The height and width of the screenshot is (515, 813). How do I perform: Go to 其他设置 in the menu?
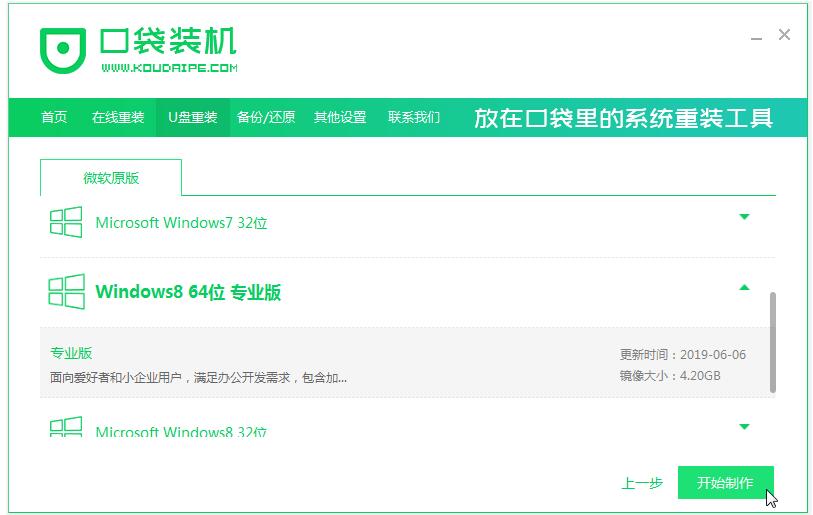pyautogui.click(x=340, y=117)
